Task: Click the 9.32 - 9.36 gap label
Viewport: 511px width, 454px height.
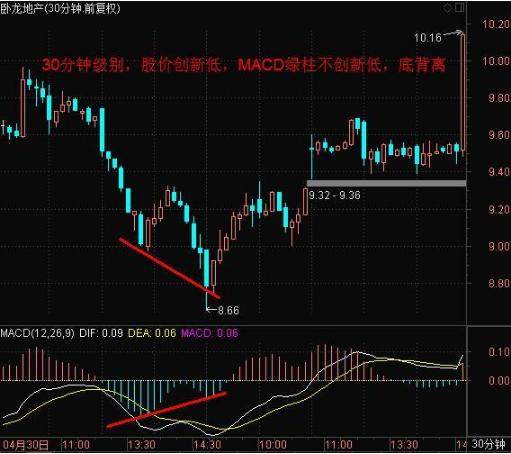Action: (x=335, y=195)
